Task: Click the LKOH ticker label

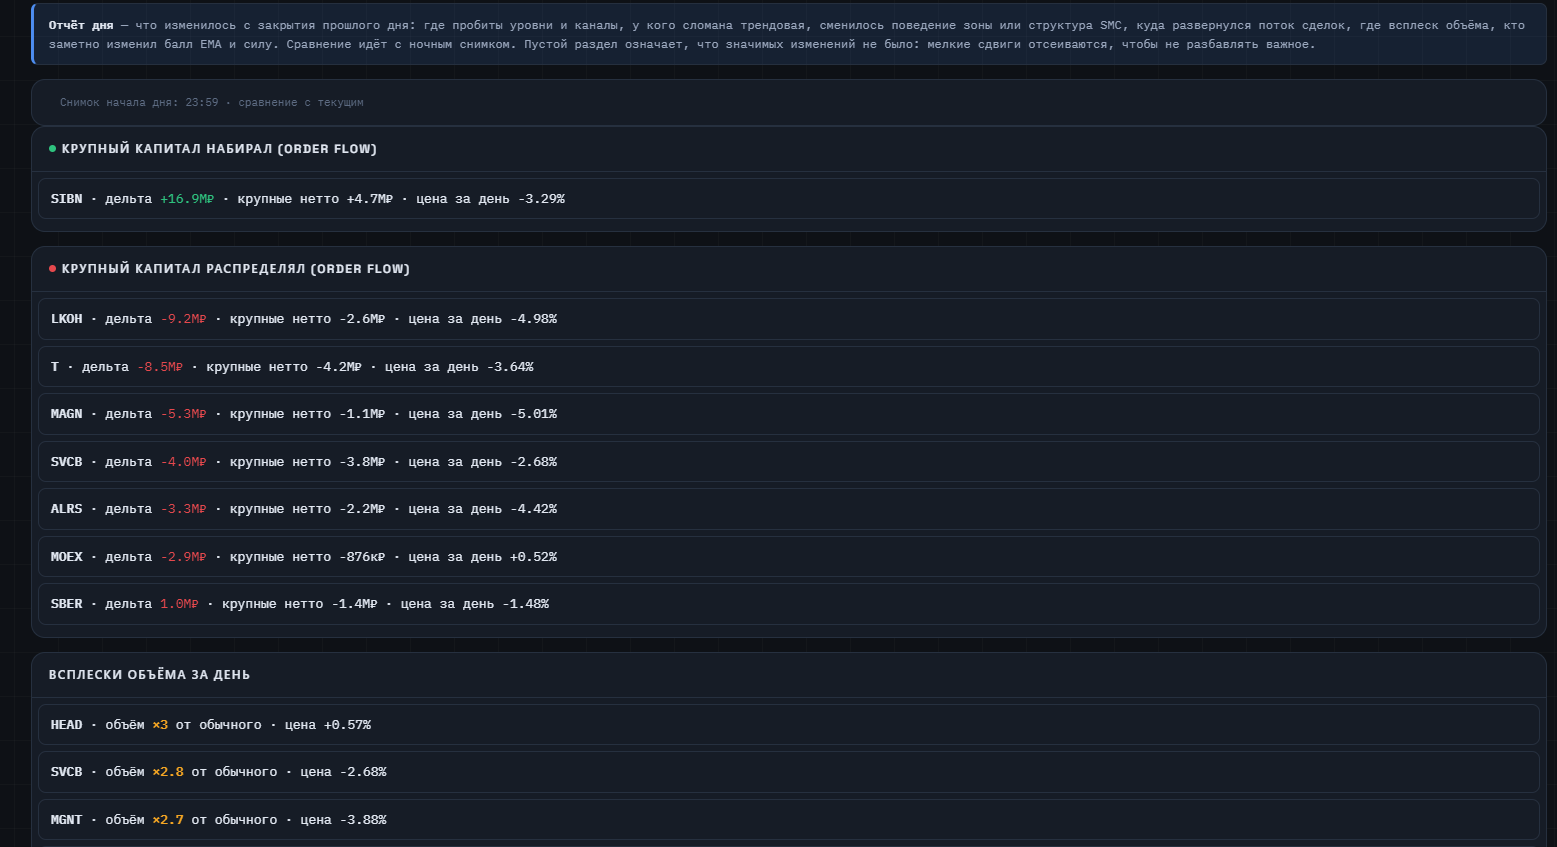Action: [x=67, y=319]
